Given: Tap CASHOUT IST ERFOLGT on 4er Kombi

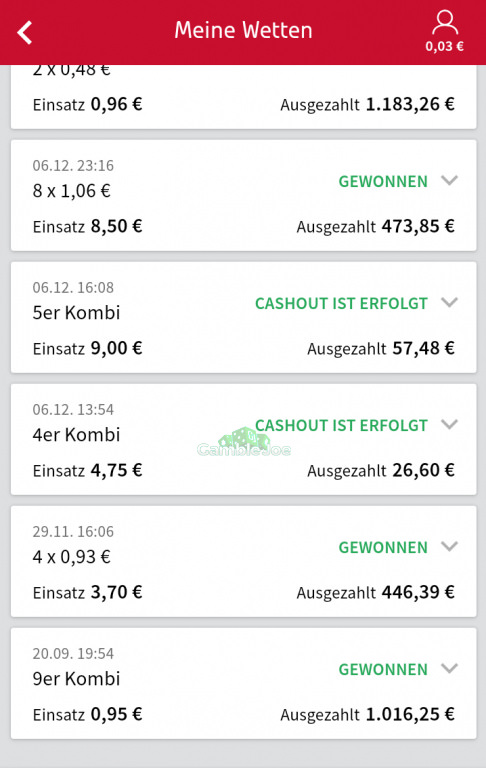Looking at the screenshot, I should (341, 425).
